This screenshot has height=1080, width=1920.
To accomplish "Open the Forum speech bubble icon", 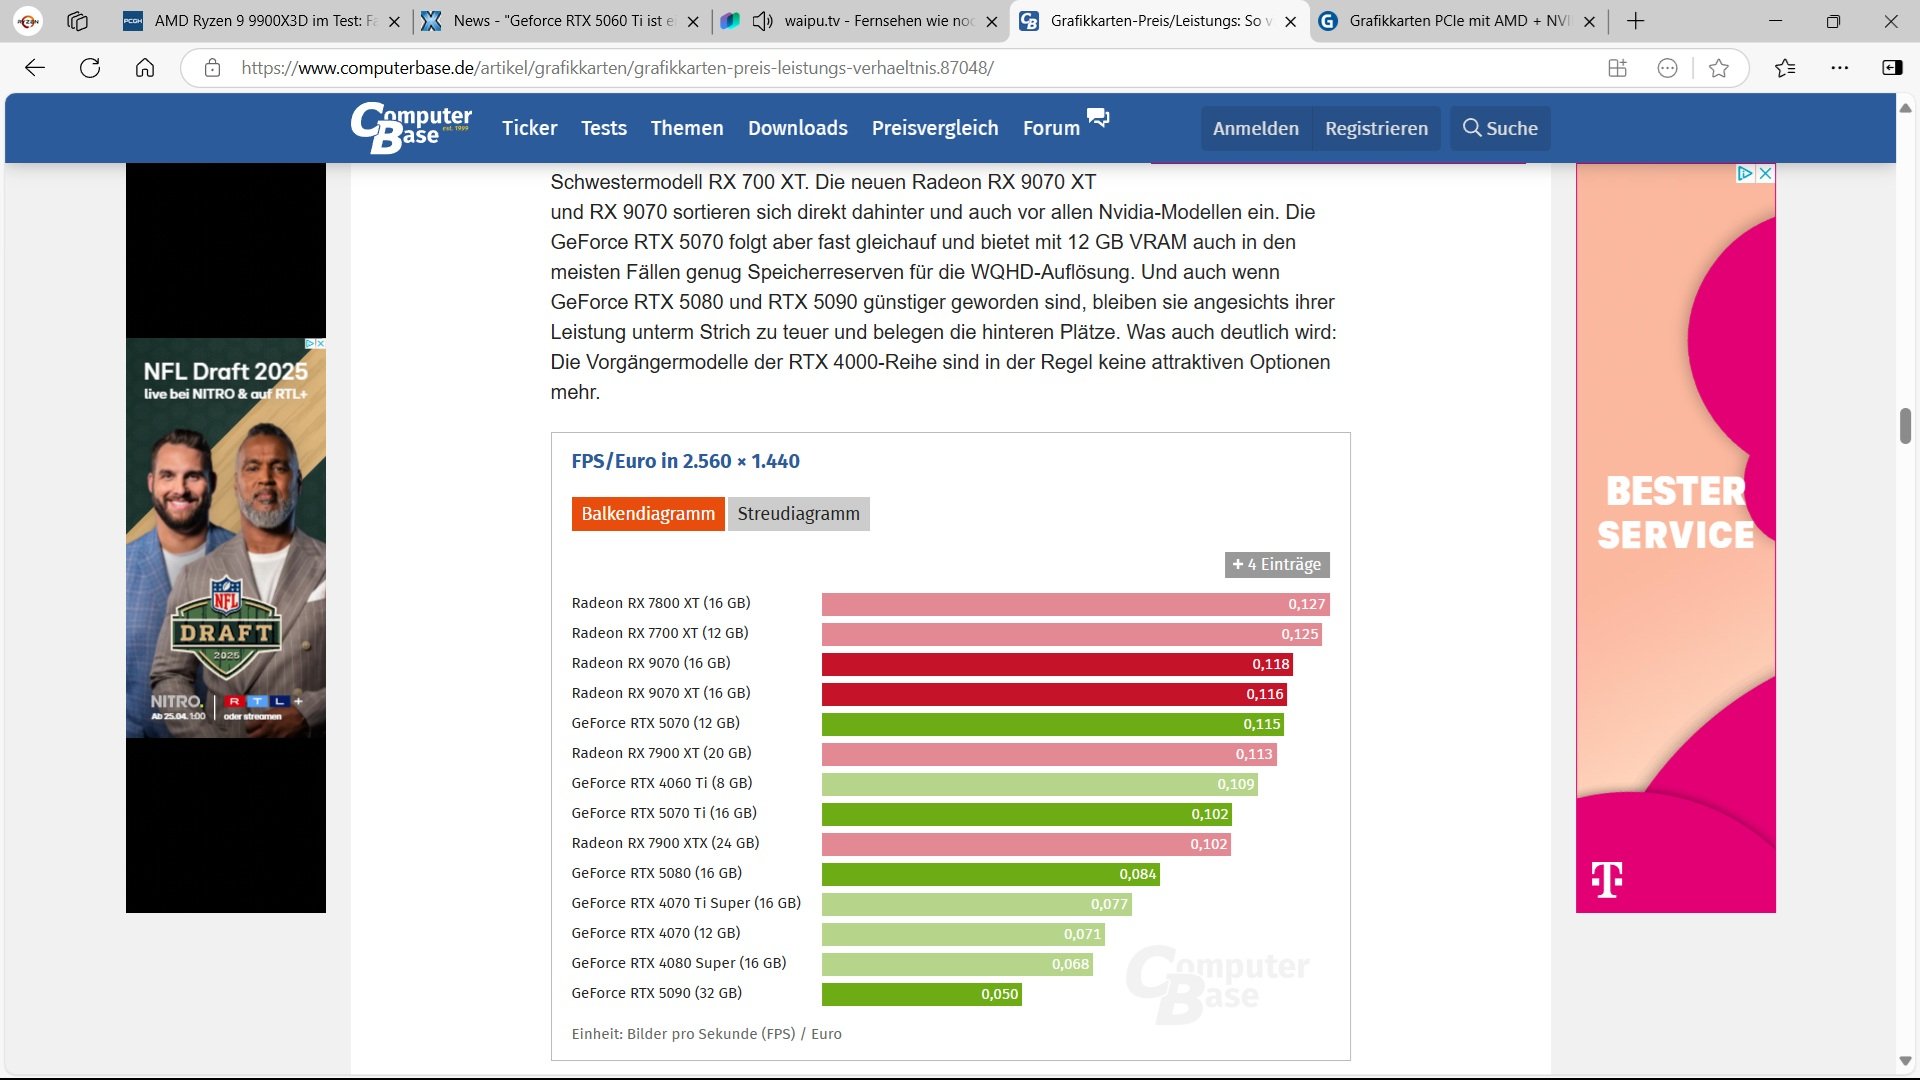I will (1098, 118).
